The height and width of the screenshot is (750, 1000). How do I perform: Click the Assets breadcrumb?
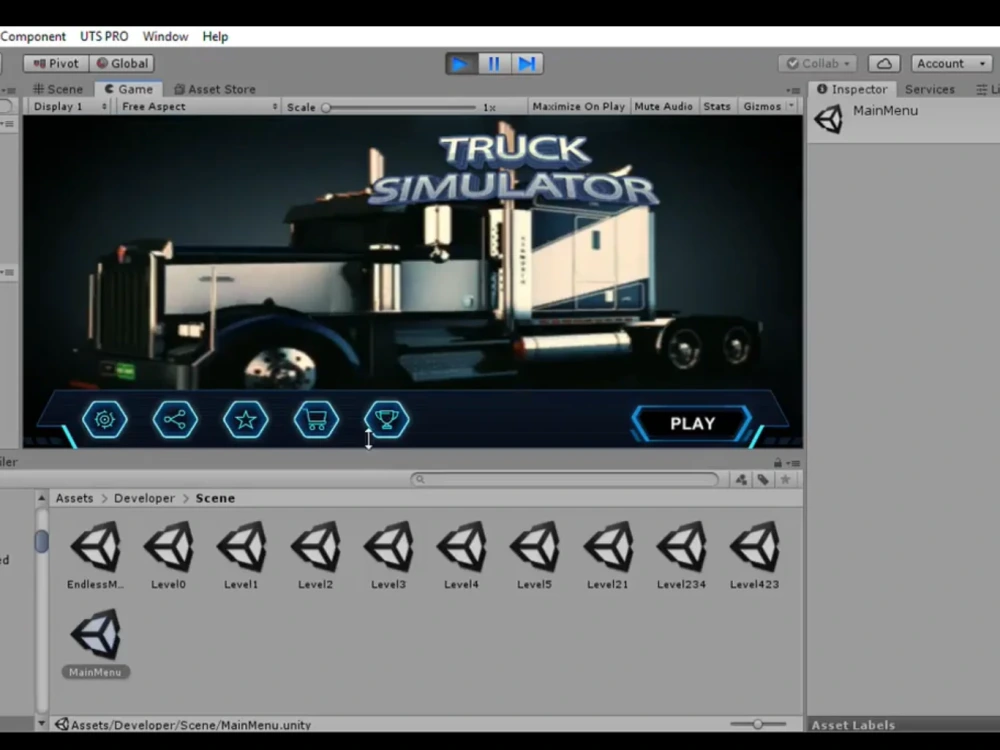click(x=74, y=498)
